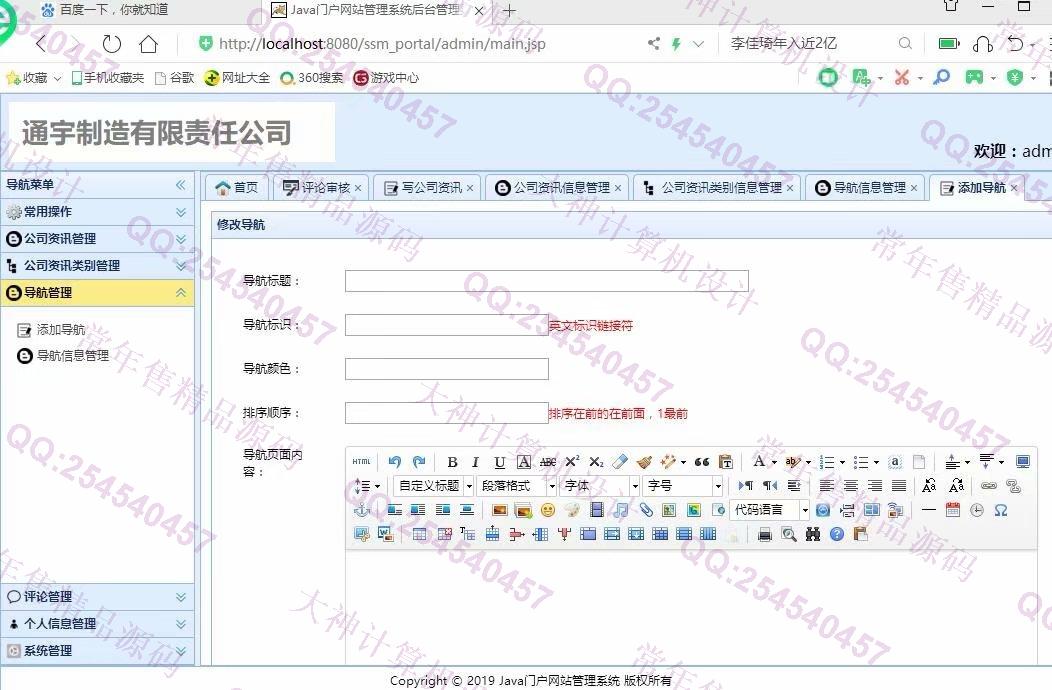
Task: Click the undo arrow in editor toolbar
Action: pyautogui.click(x=394, y=462)
